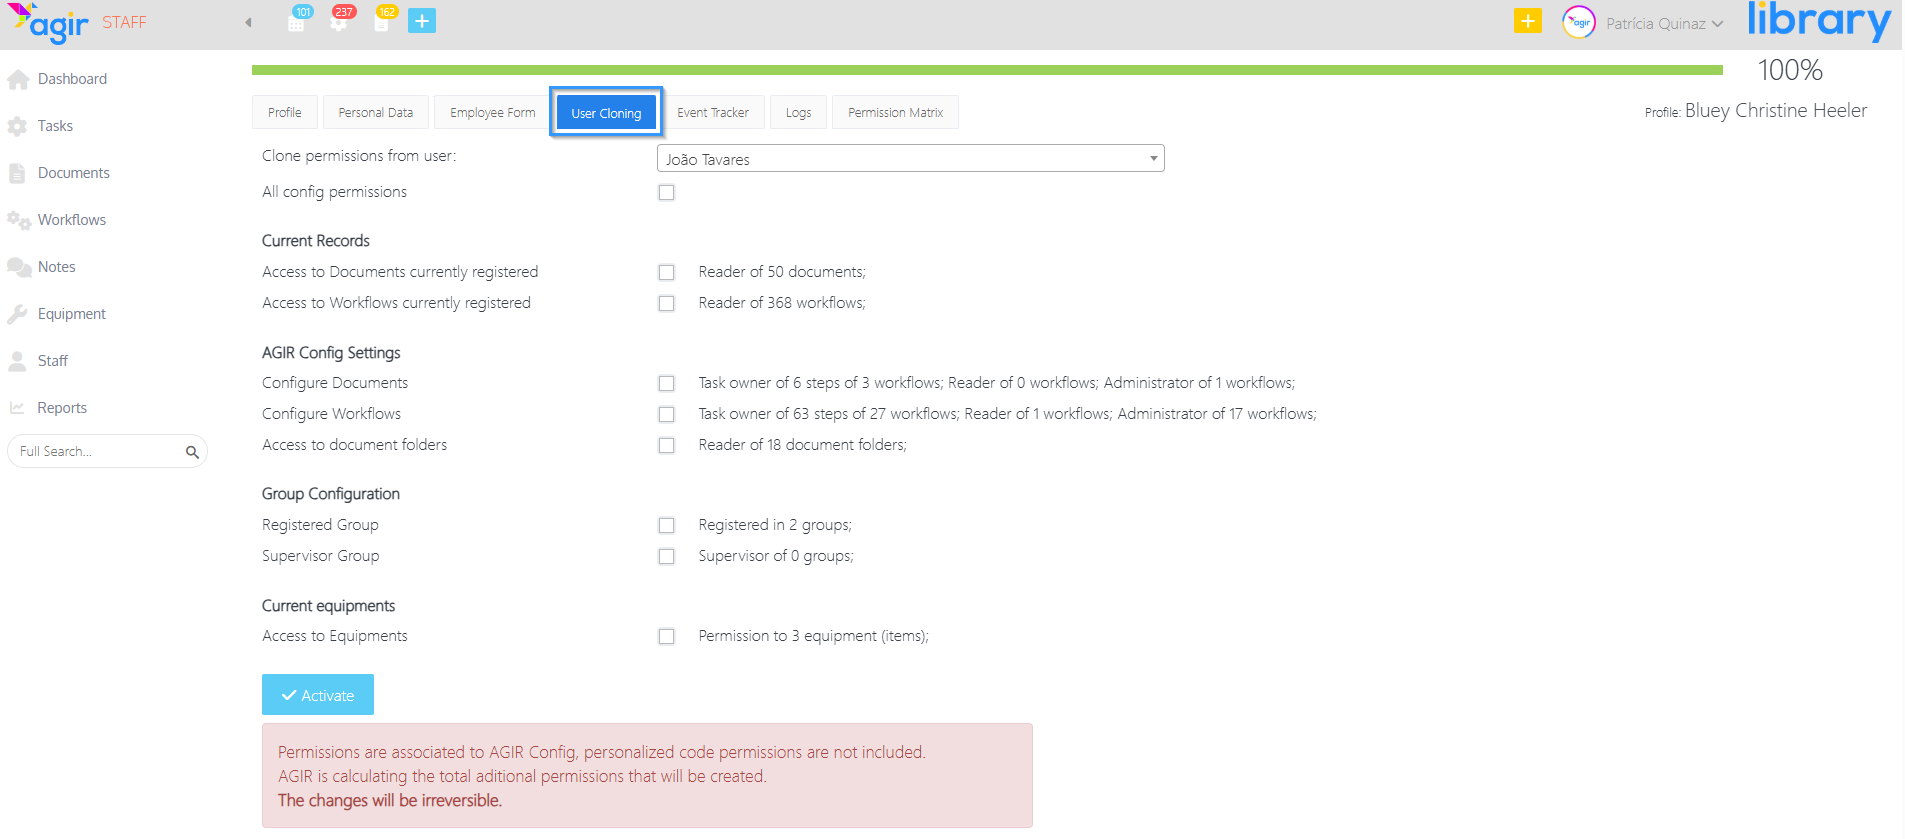
Task: Click the agir logo in the header
Action: coord(48,22)
